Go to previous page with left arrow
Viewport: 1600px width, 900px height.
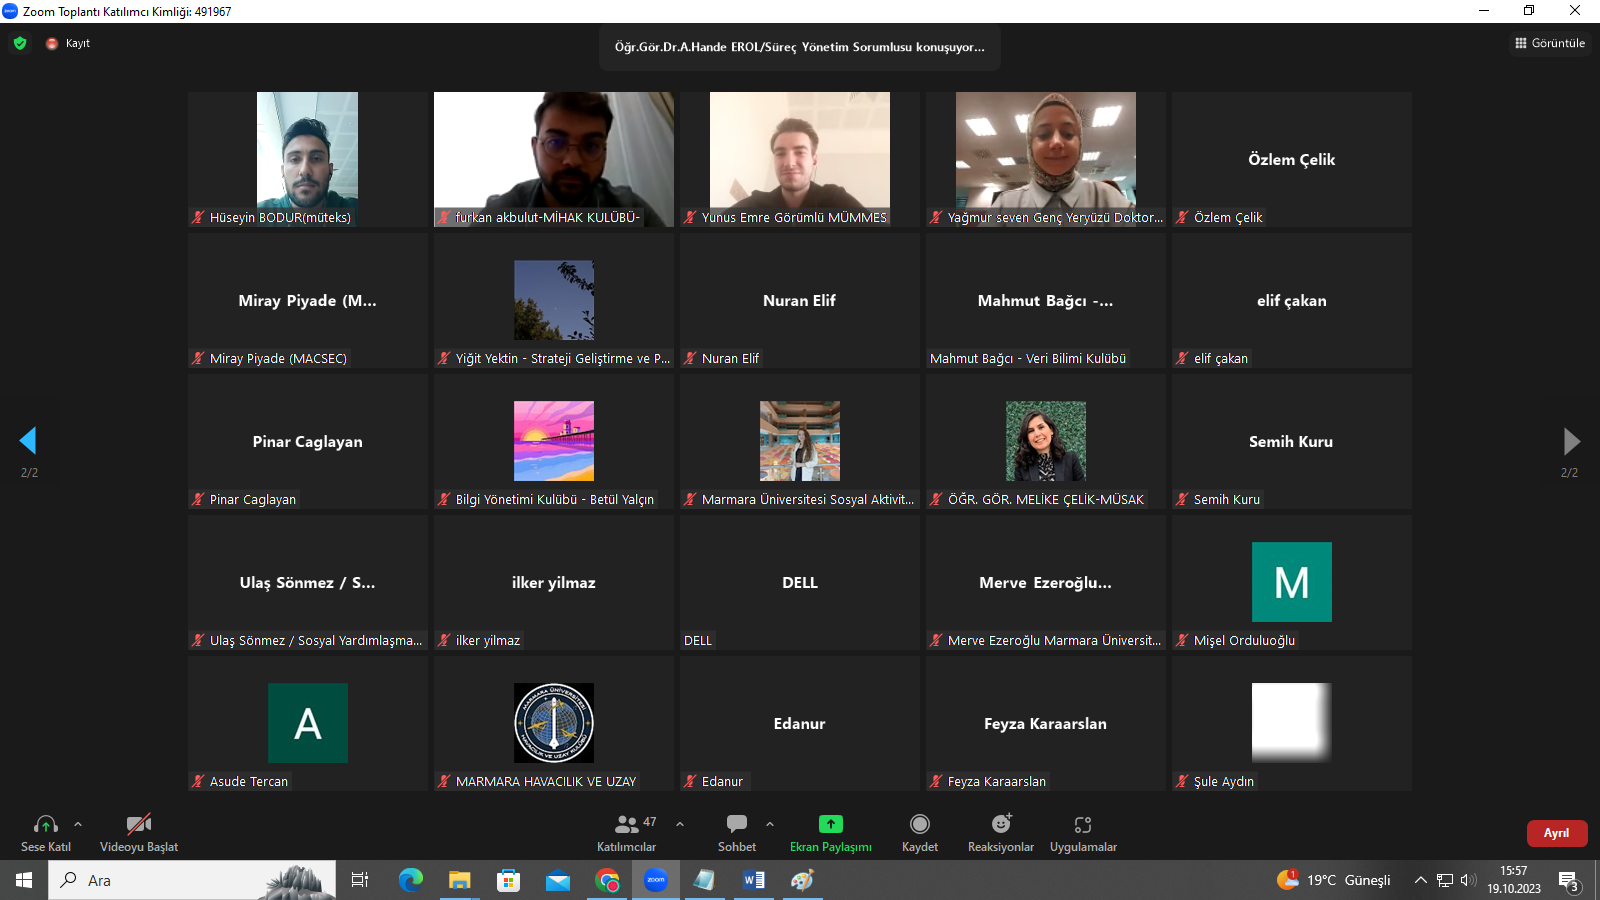click(x=28, y=440)
